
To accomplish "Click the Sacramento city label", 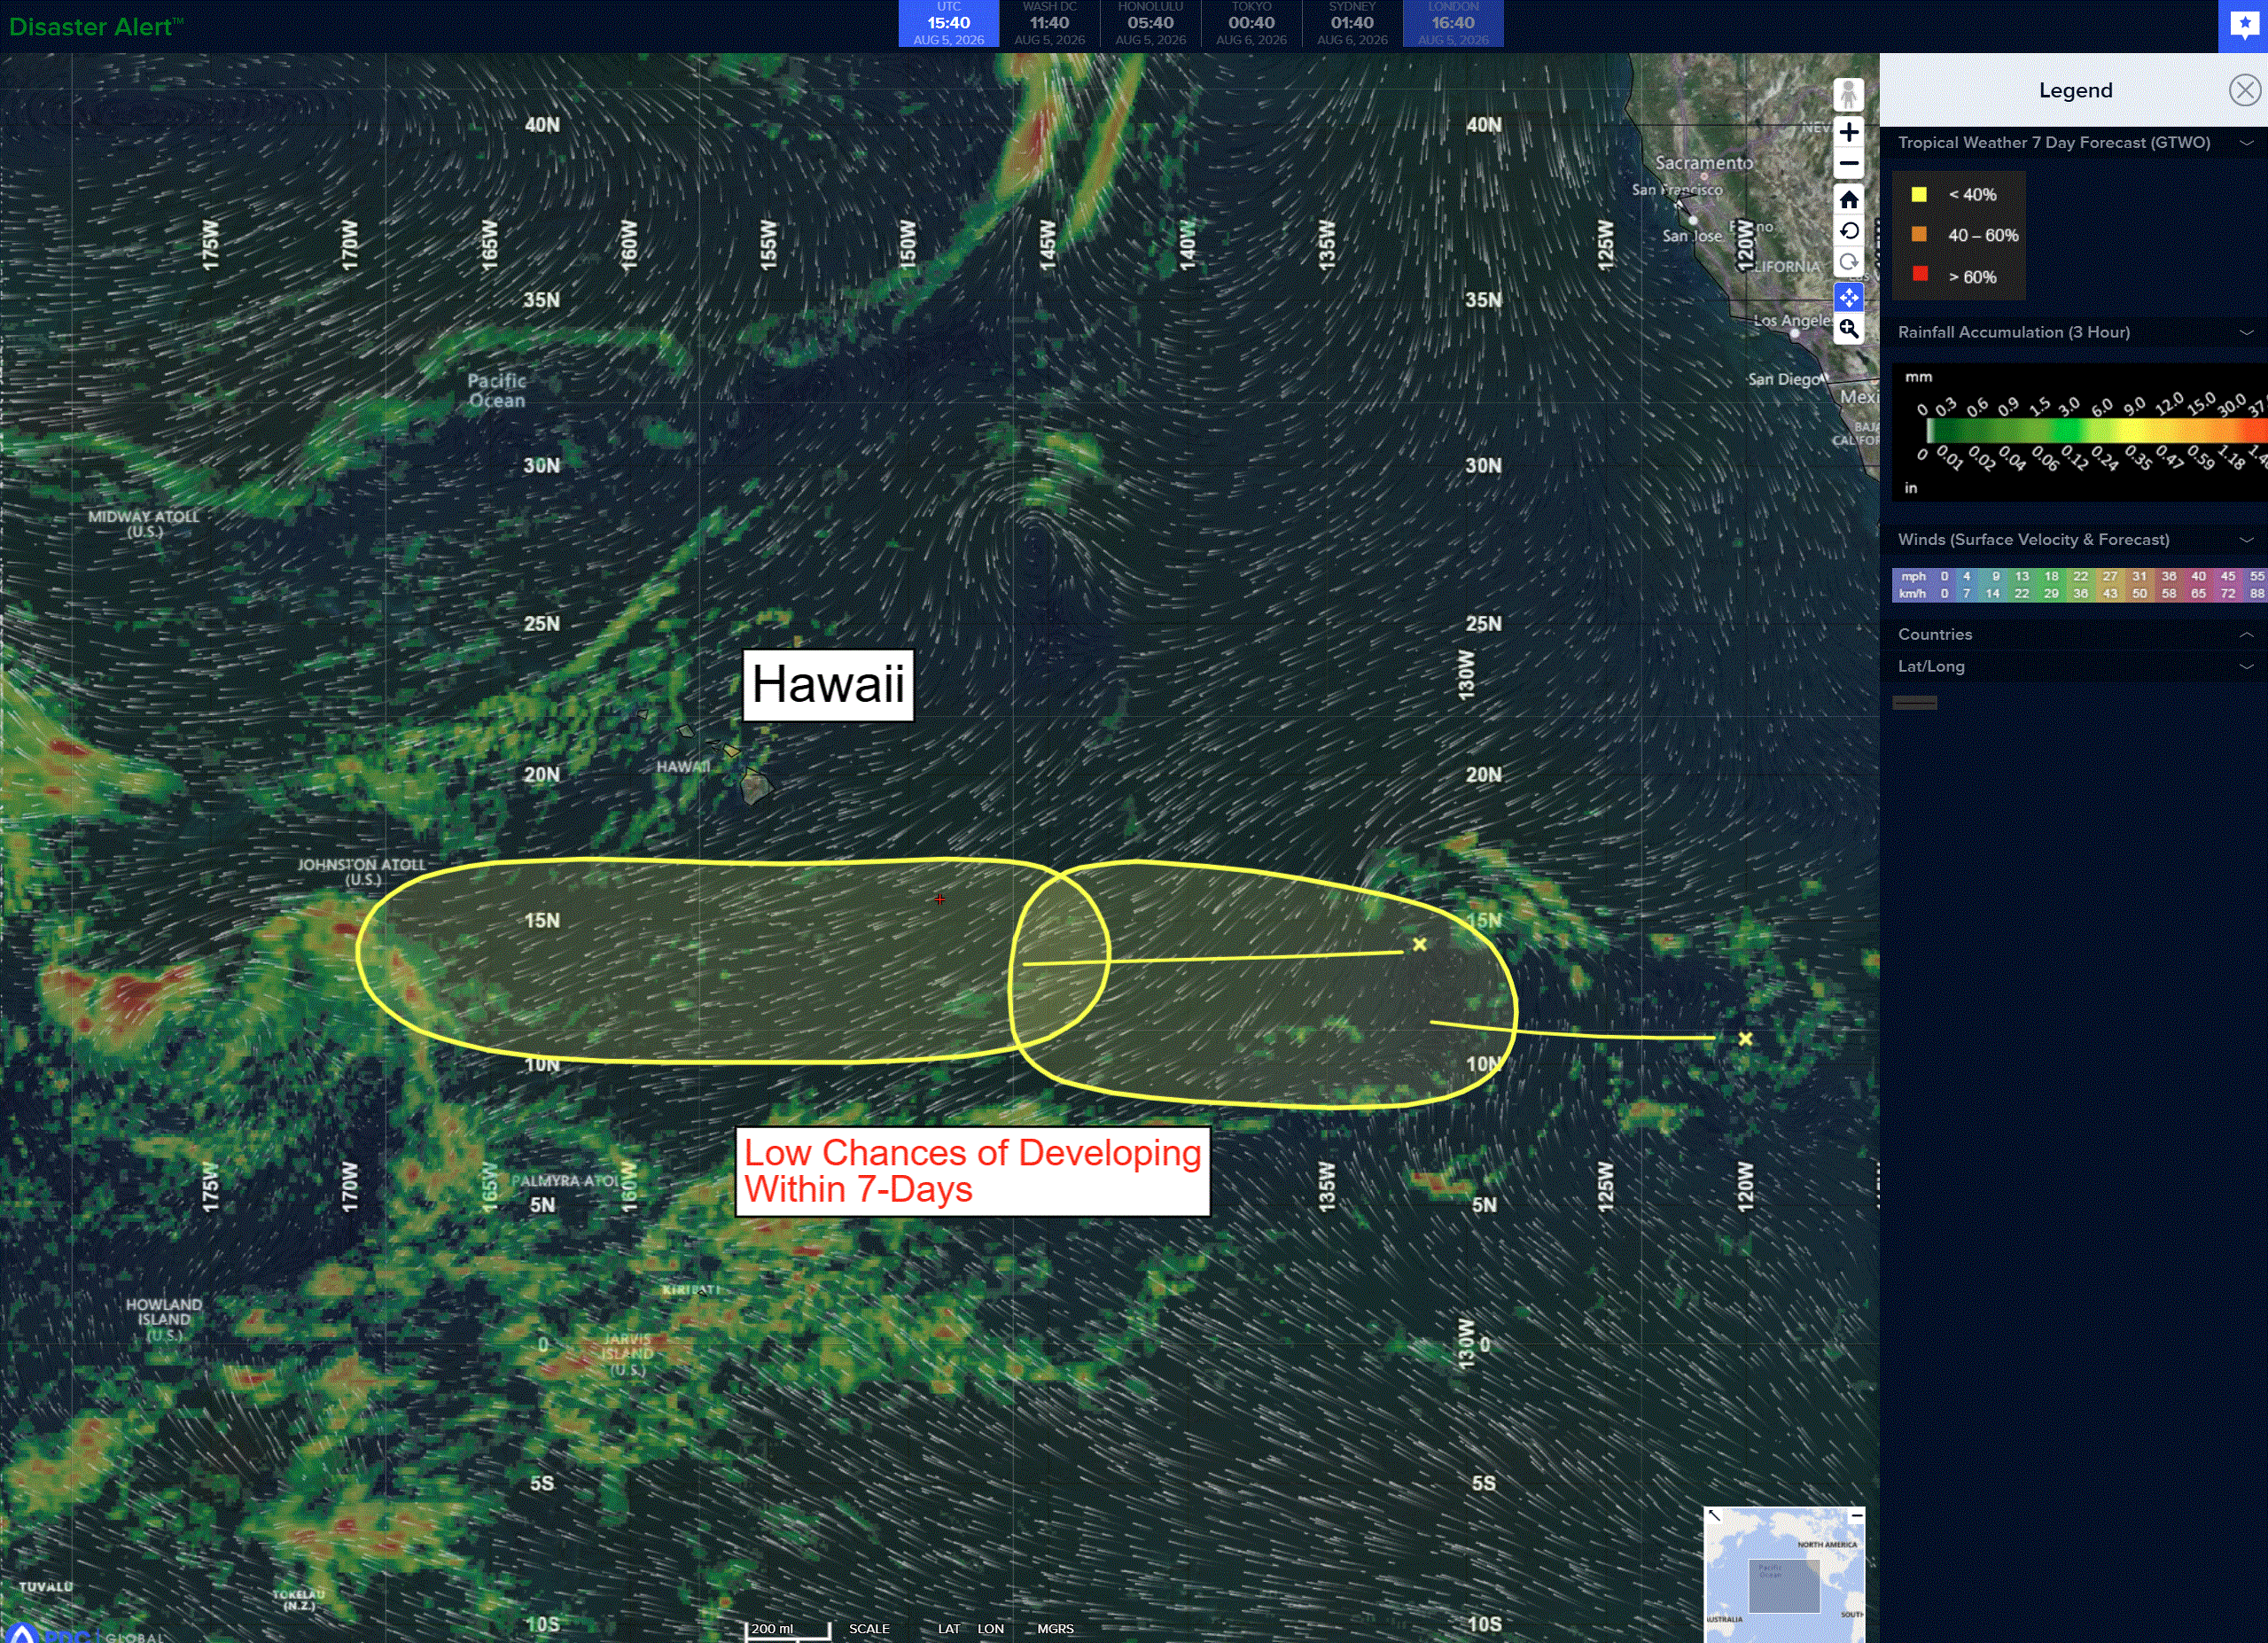I will (x=1703, y=163).
